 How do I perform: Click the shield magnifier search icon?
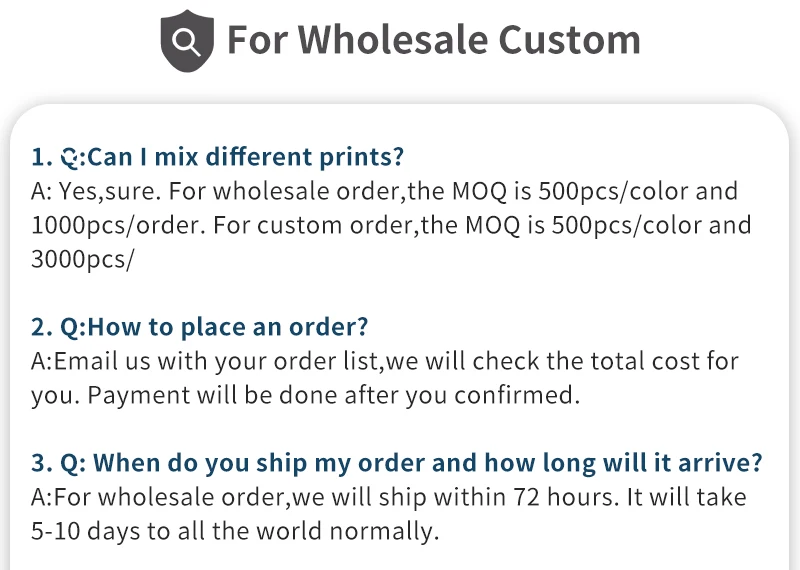click(x=187, y=40)
